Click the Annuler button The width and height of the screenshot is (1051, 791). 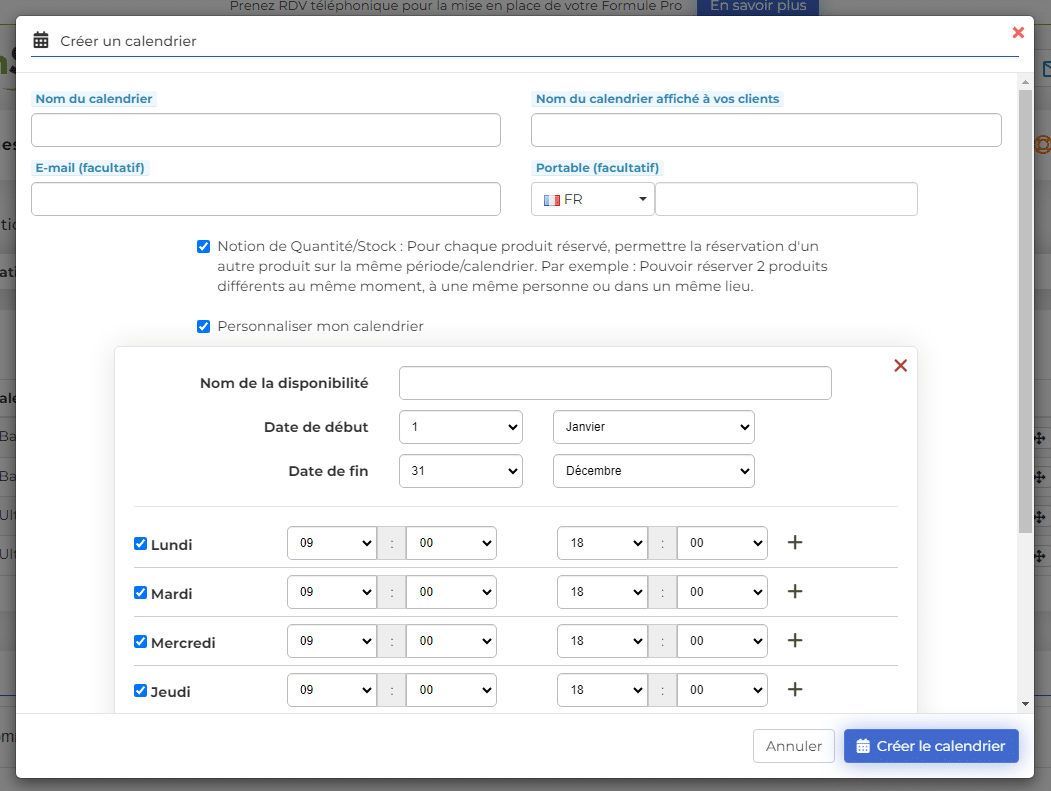pyautogui.click(x=794, y=746)
